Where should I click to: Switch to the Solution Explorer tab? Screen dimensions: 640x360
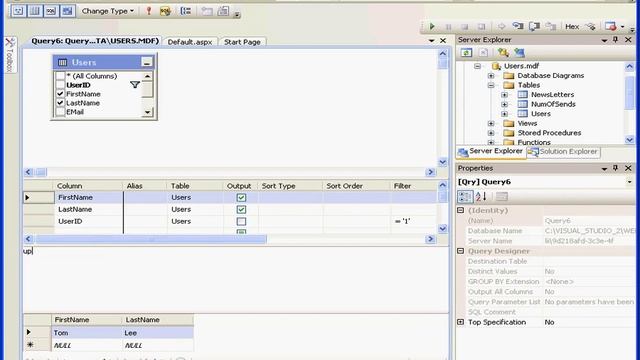click(x=564, y=152)
